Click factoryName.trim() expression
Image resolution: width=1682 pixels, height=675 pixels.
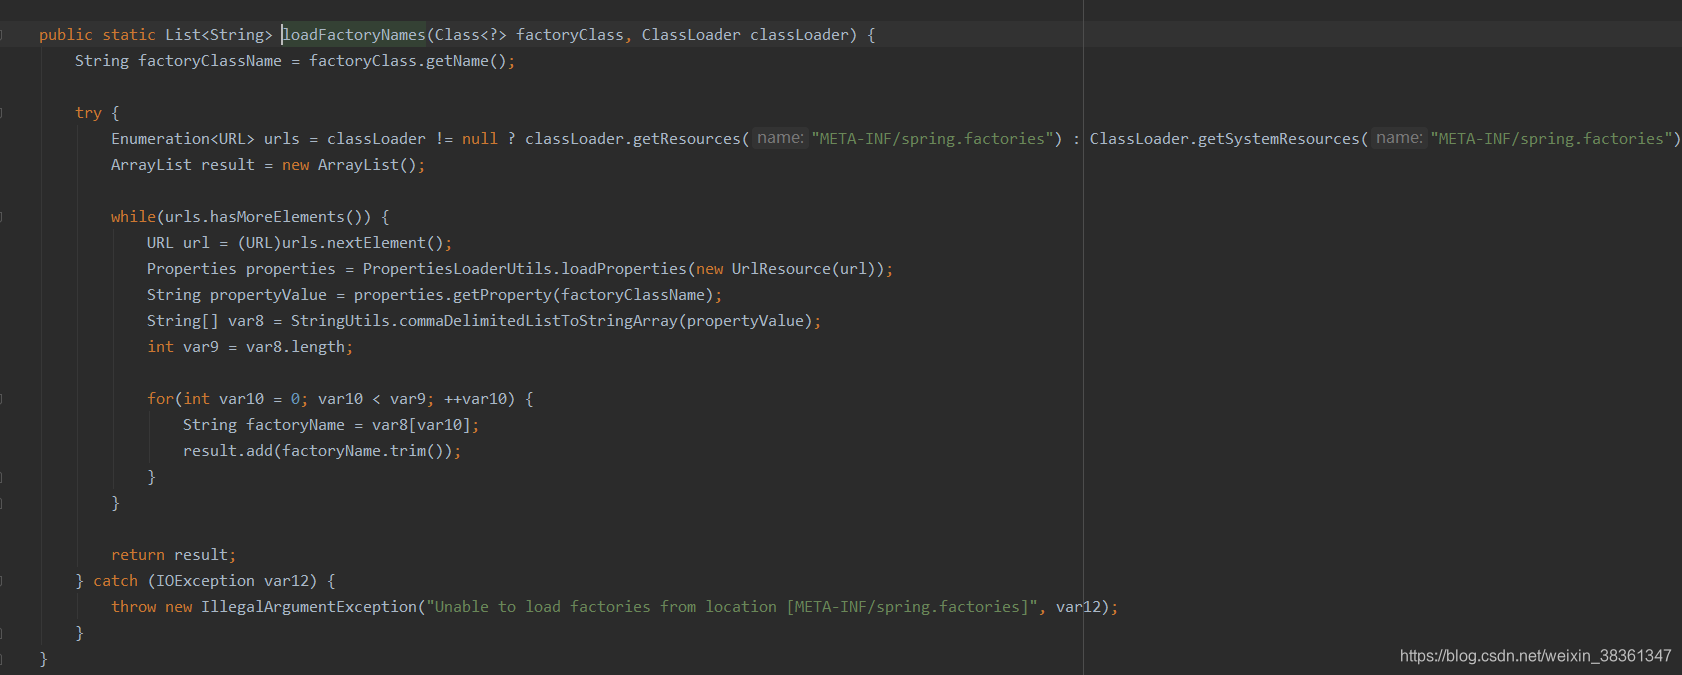(x=364, y=451)
